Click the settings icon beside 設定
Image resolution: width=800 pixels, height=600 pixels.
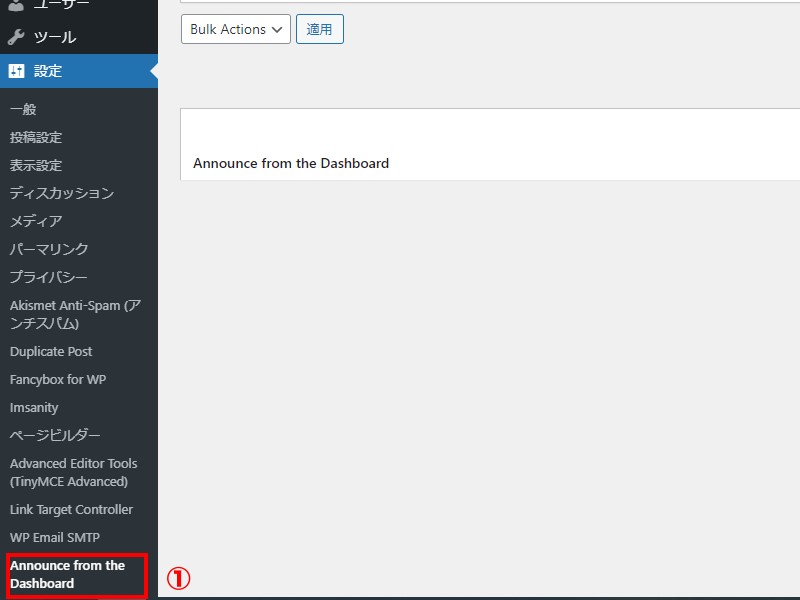click(16, 71)
